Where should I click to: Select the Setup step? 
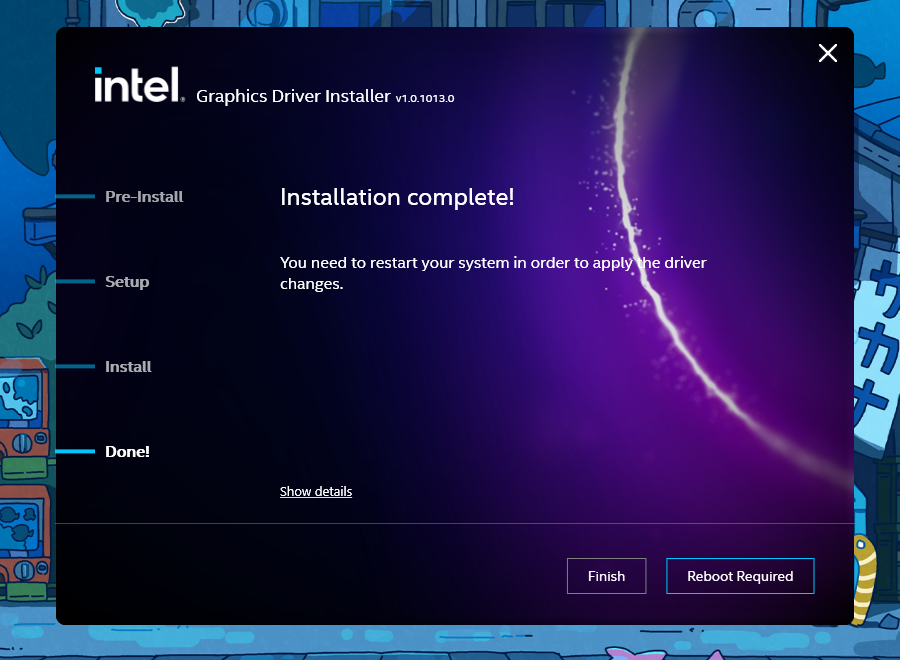point(127,282)
